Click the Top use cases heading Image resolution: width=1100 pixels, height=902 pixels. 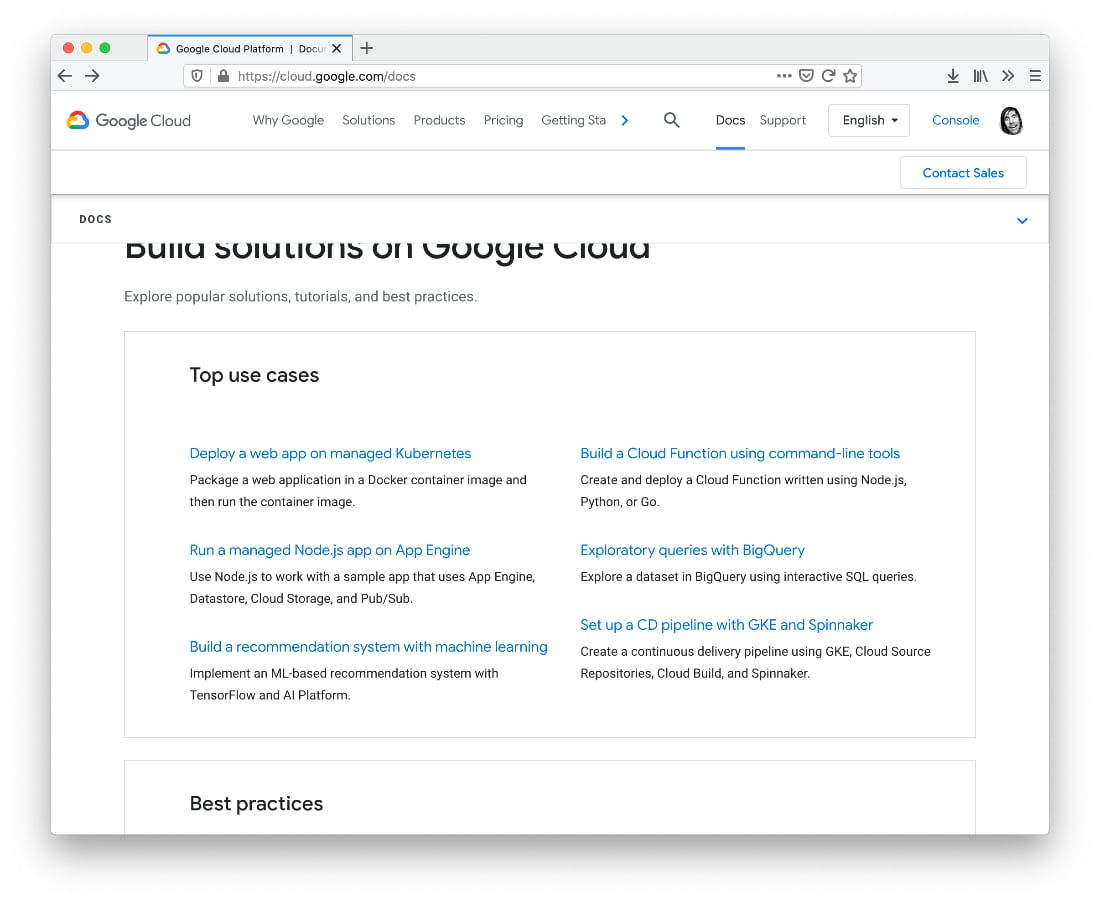254,375
